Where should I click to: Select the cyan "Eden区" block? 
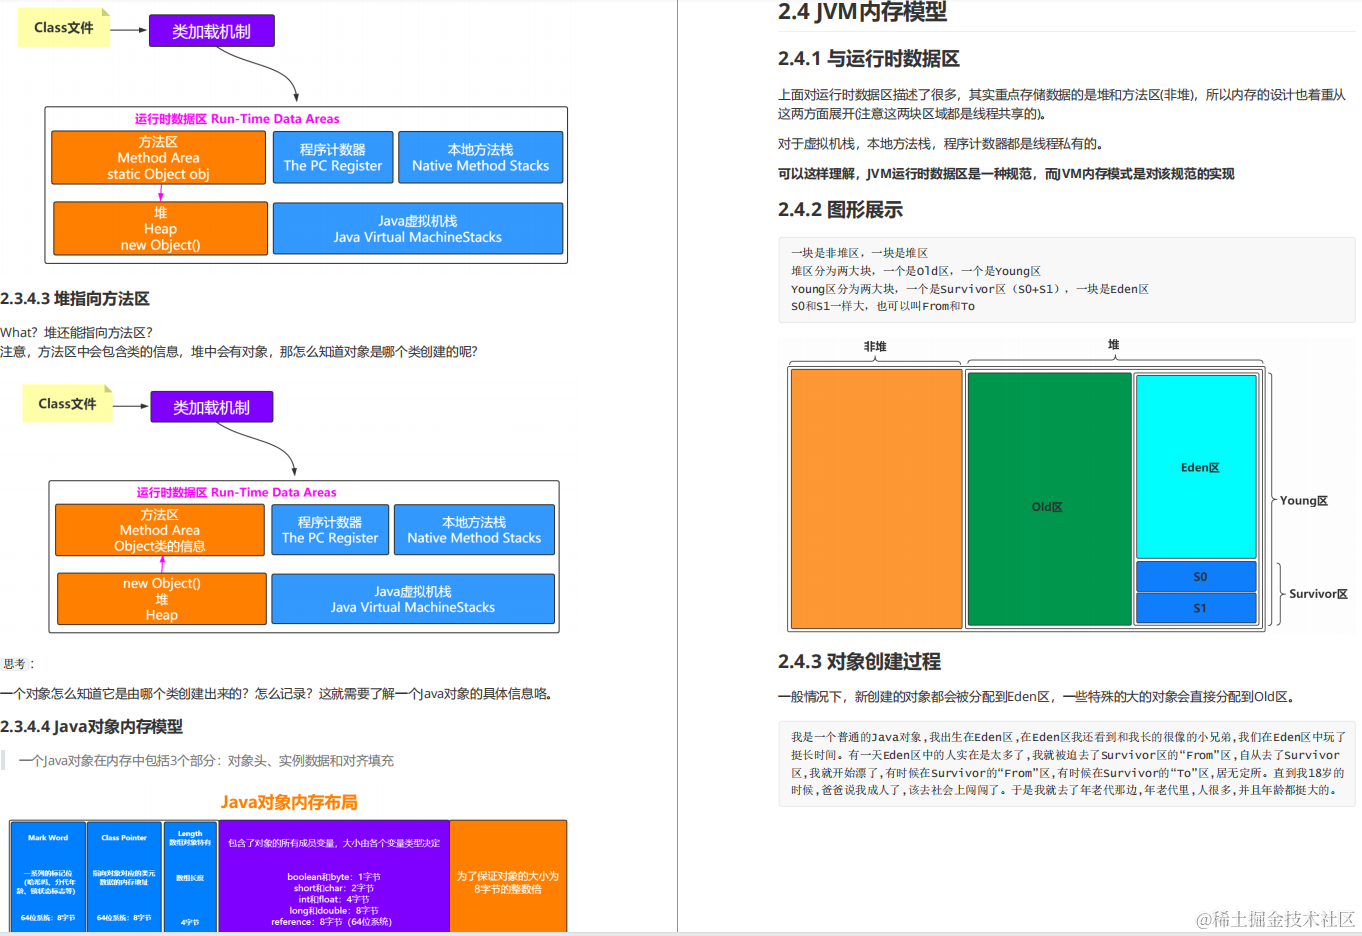[x=1196, y=466]
